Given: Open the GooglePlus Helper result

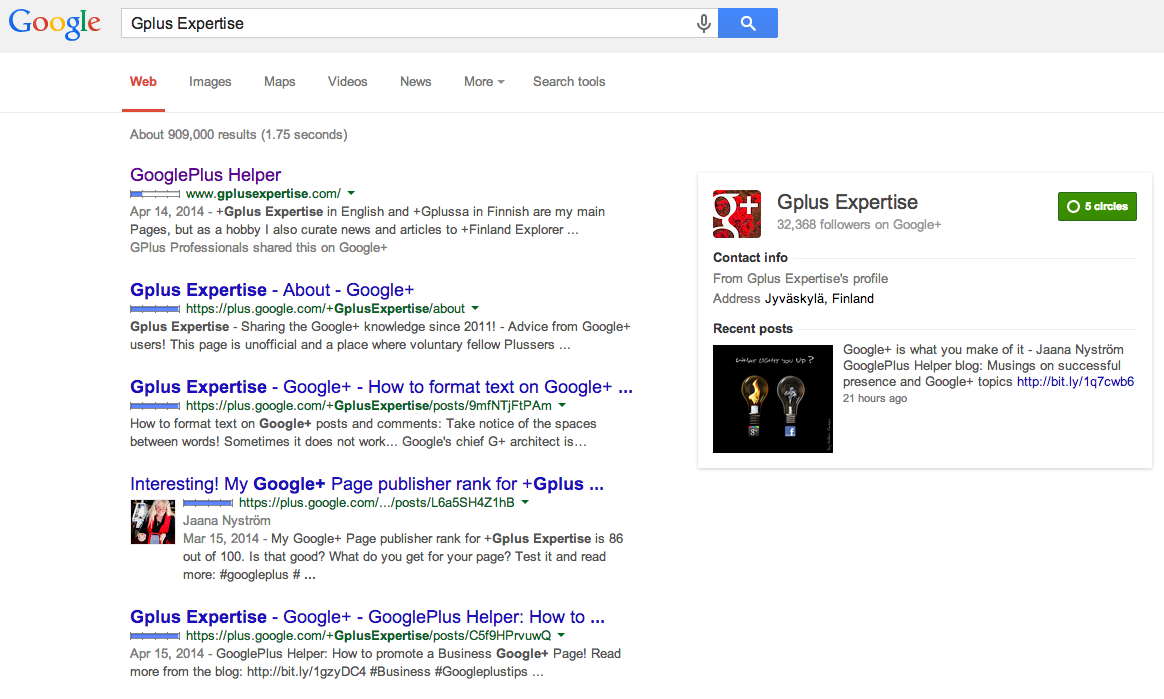Looking at the screenshot, I should point(206,174).
